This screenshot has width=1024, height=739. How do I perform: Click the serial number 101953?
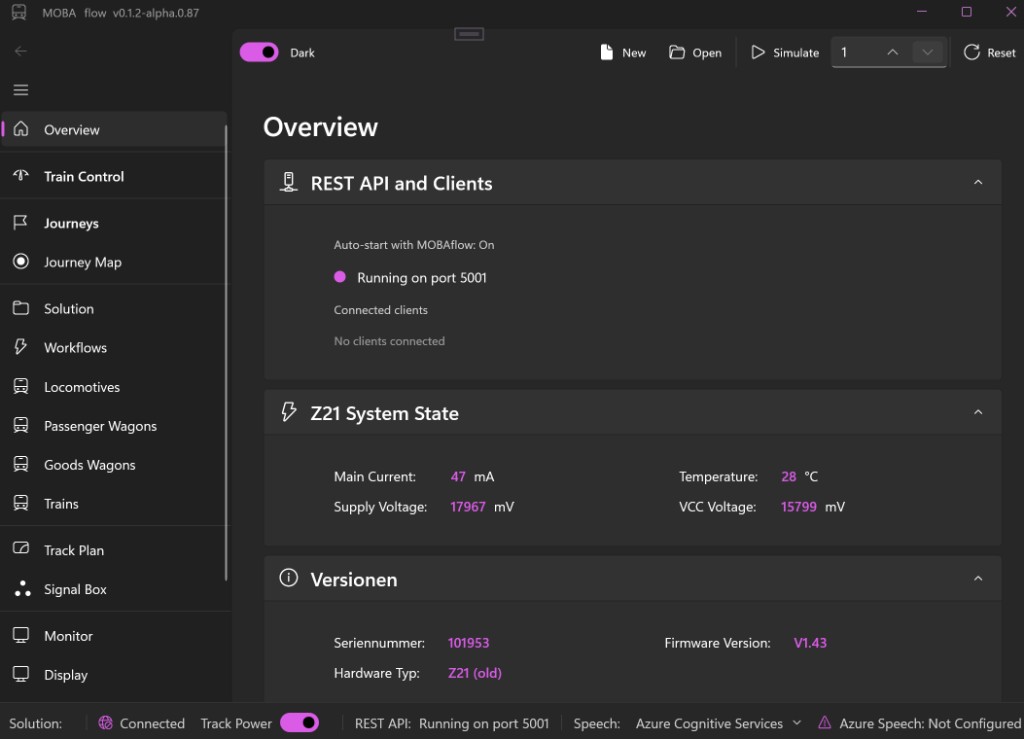click(468, 643)
